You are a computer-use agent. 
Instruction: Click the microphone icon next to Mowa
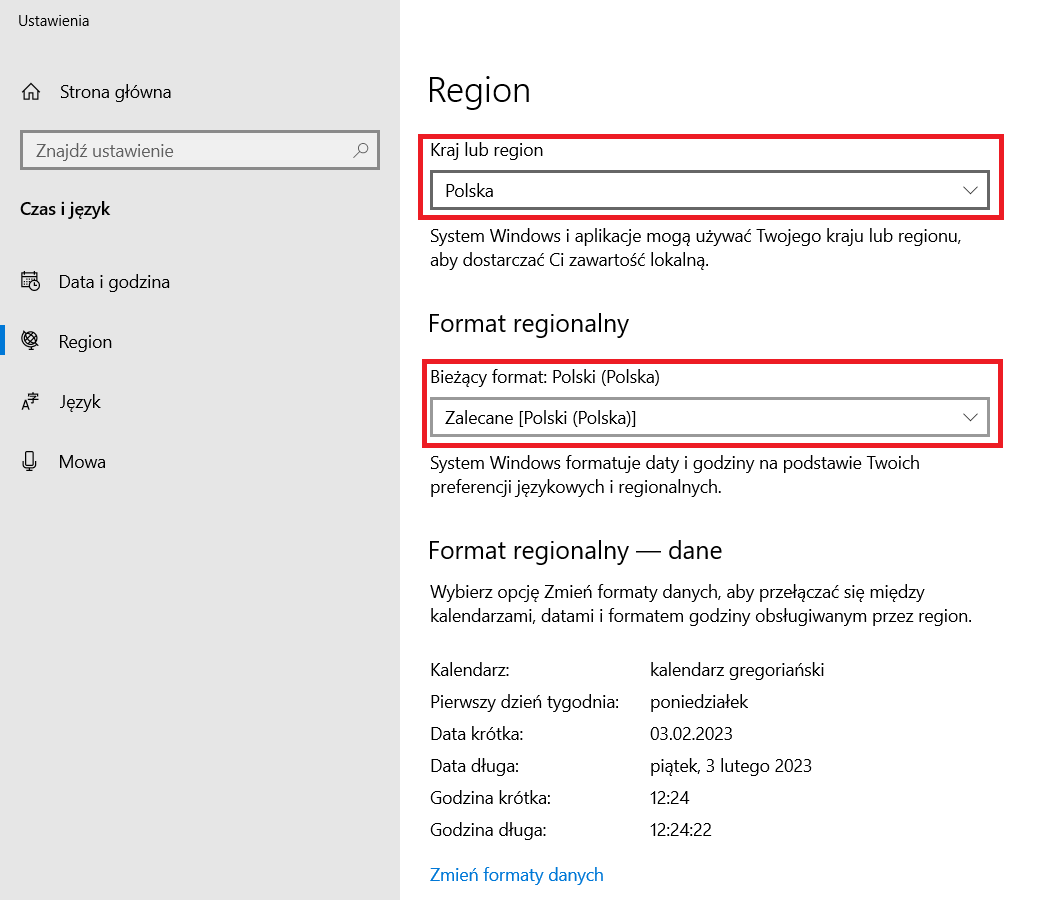point(30,461)
